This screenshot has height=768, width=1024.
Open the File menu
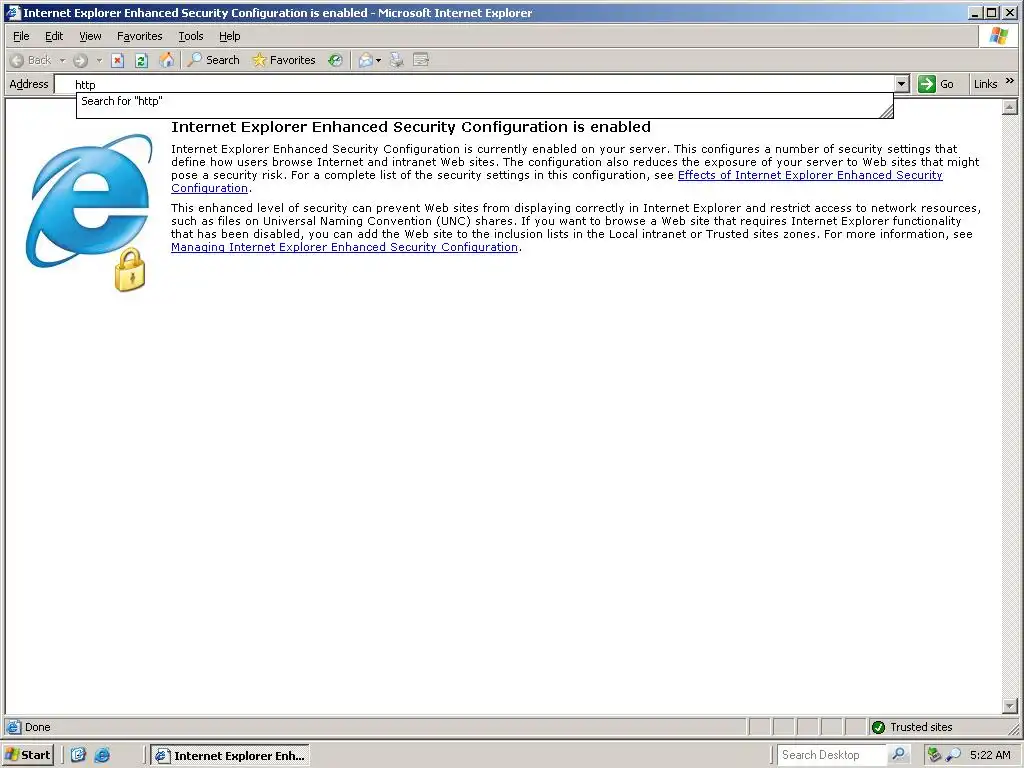pos(22,36)
